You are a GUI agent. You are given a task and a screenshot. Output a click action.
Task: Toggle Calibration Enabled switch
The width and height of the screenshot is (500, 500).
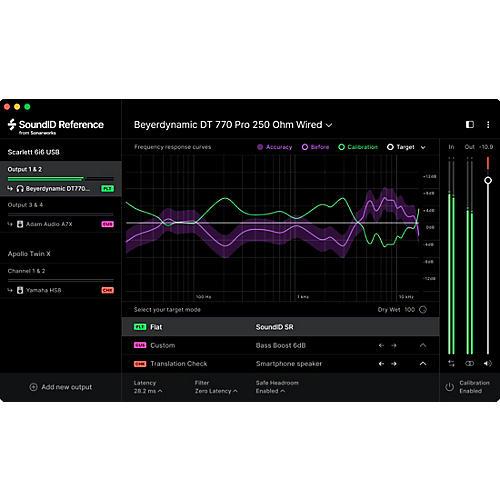467,387
